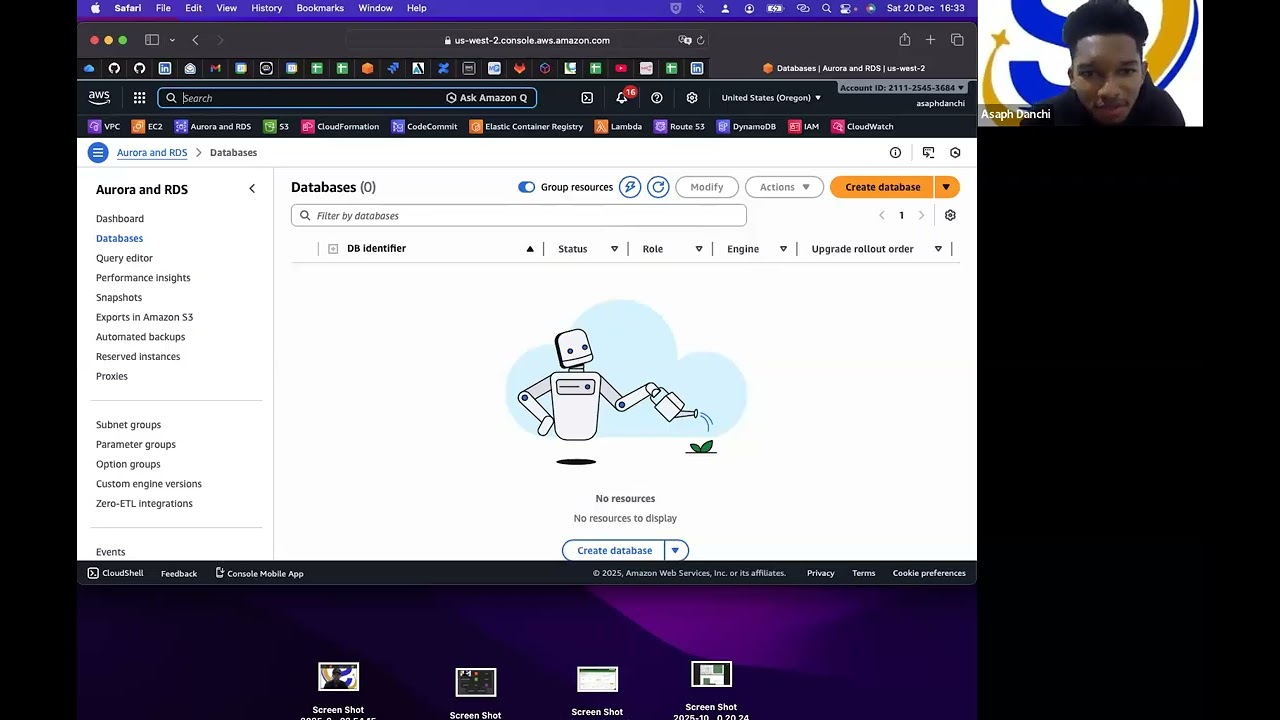
Task: Open the Create database split-button arrow at top
Action: coord(946,187)
